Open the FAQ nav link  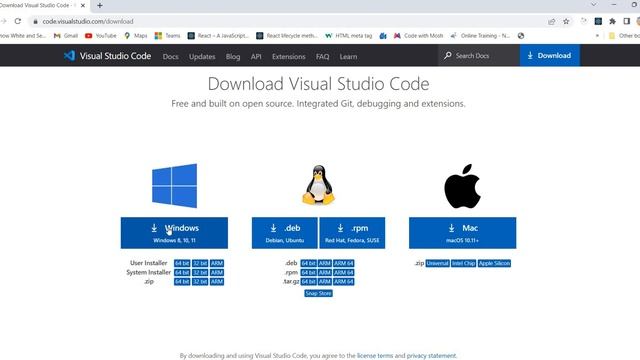click(322, 56)
